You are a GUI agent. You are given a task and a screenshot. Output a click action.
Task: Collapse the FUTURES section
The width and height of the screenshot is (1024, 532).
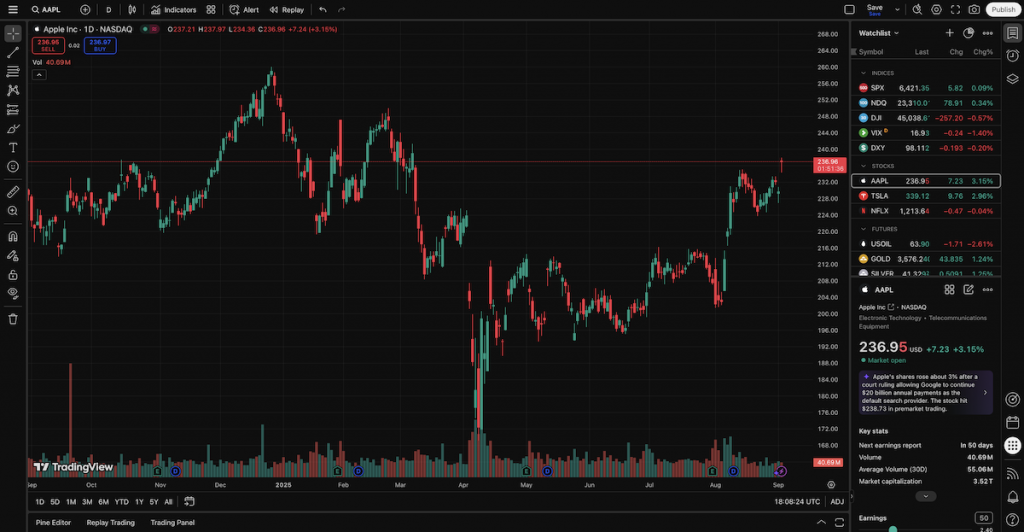(x=863, y=229)
